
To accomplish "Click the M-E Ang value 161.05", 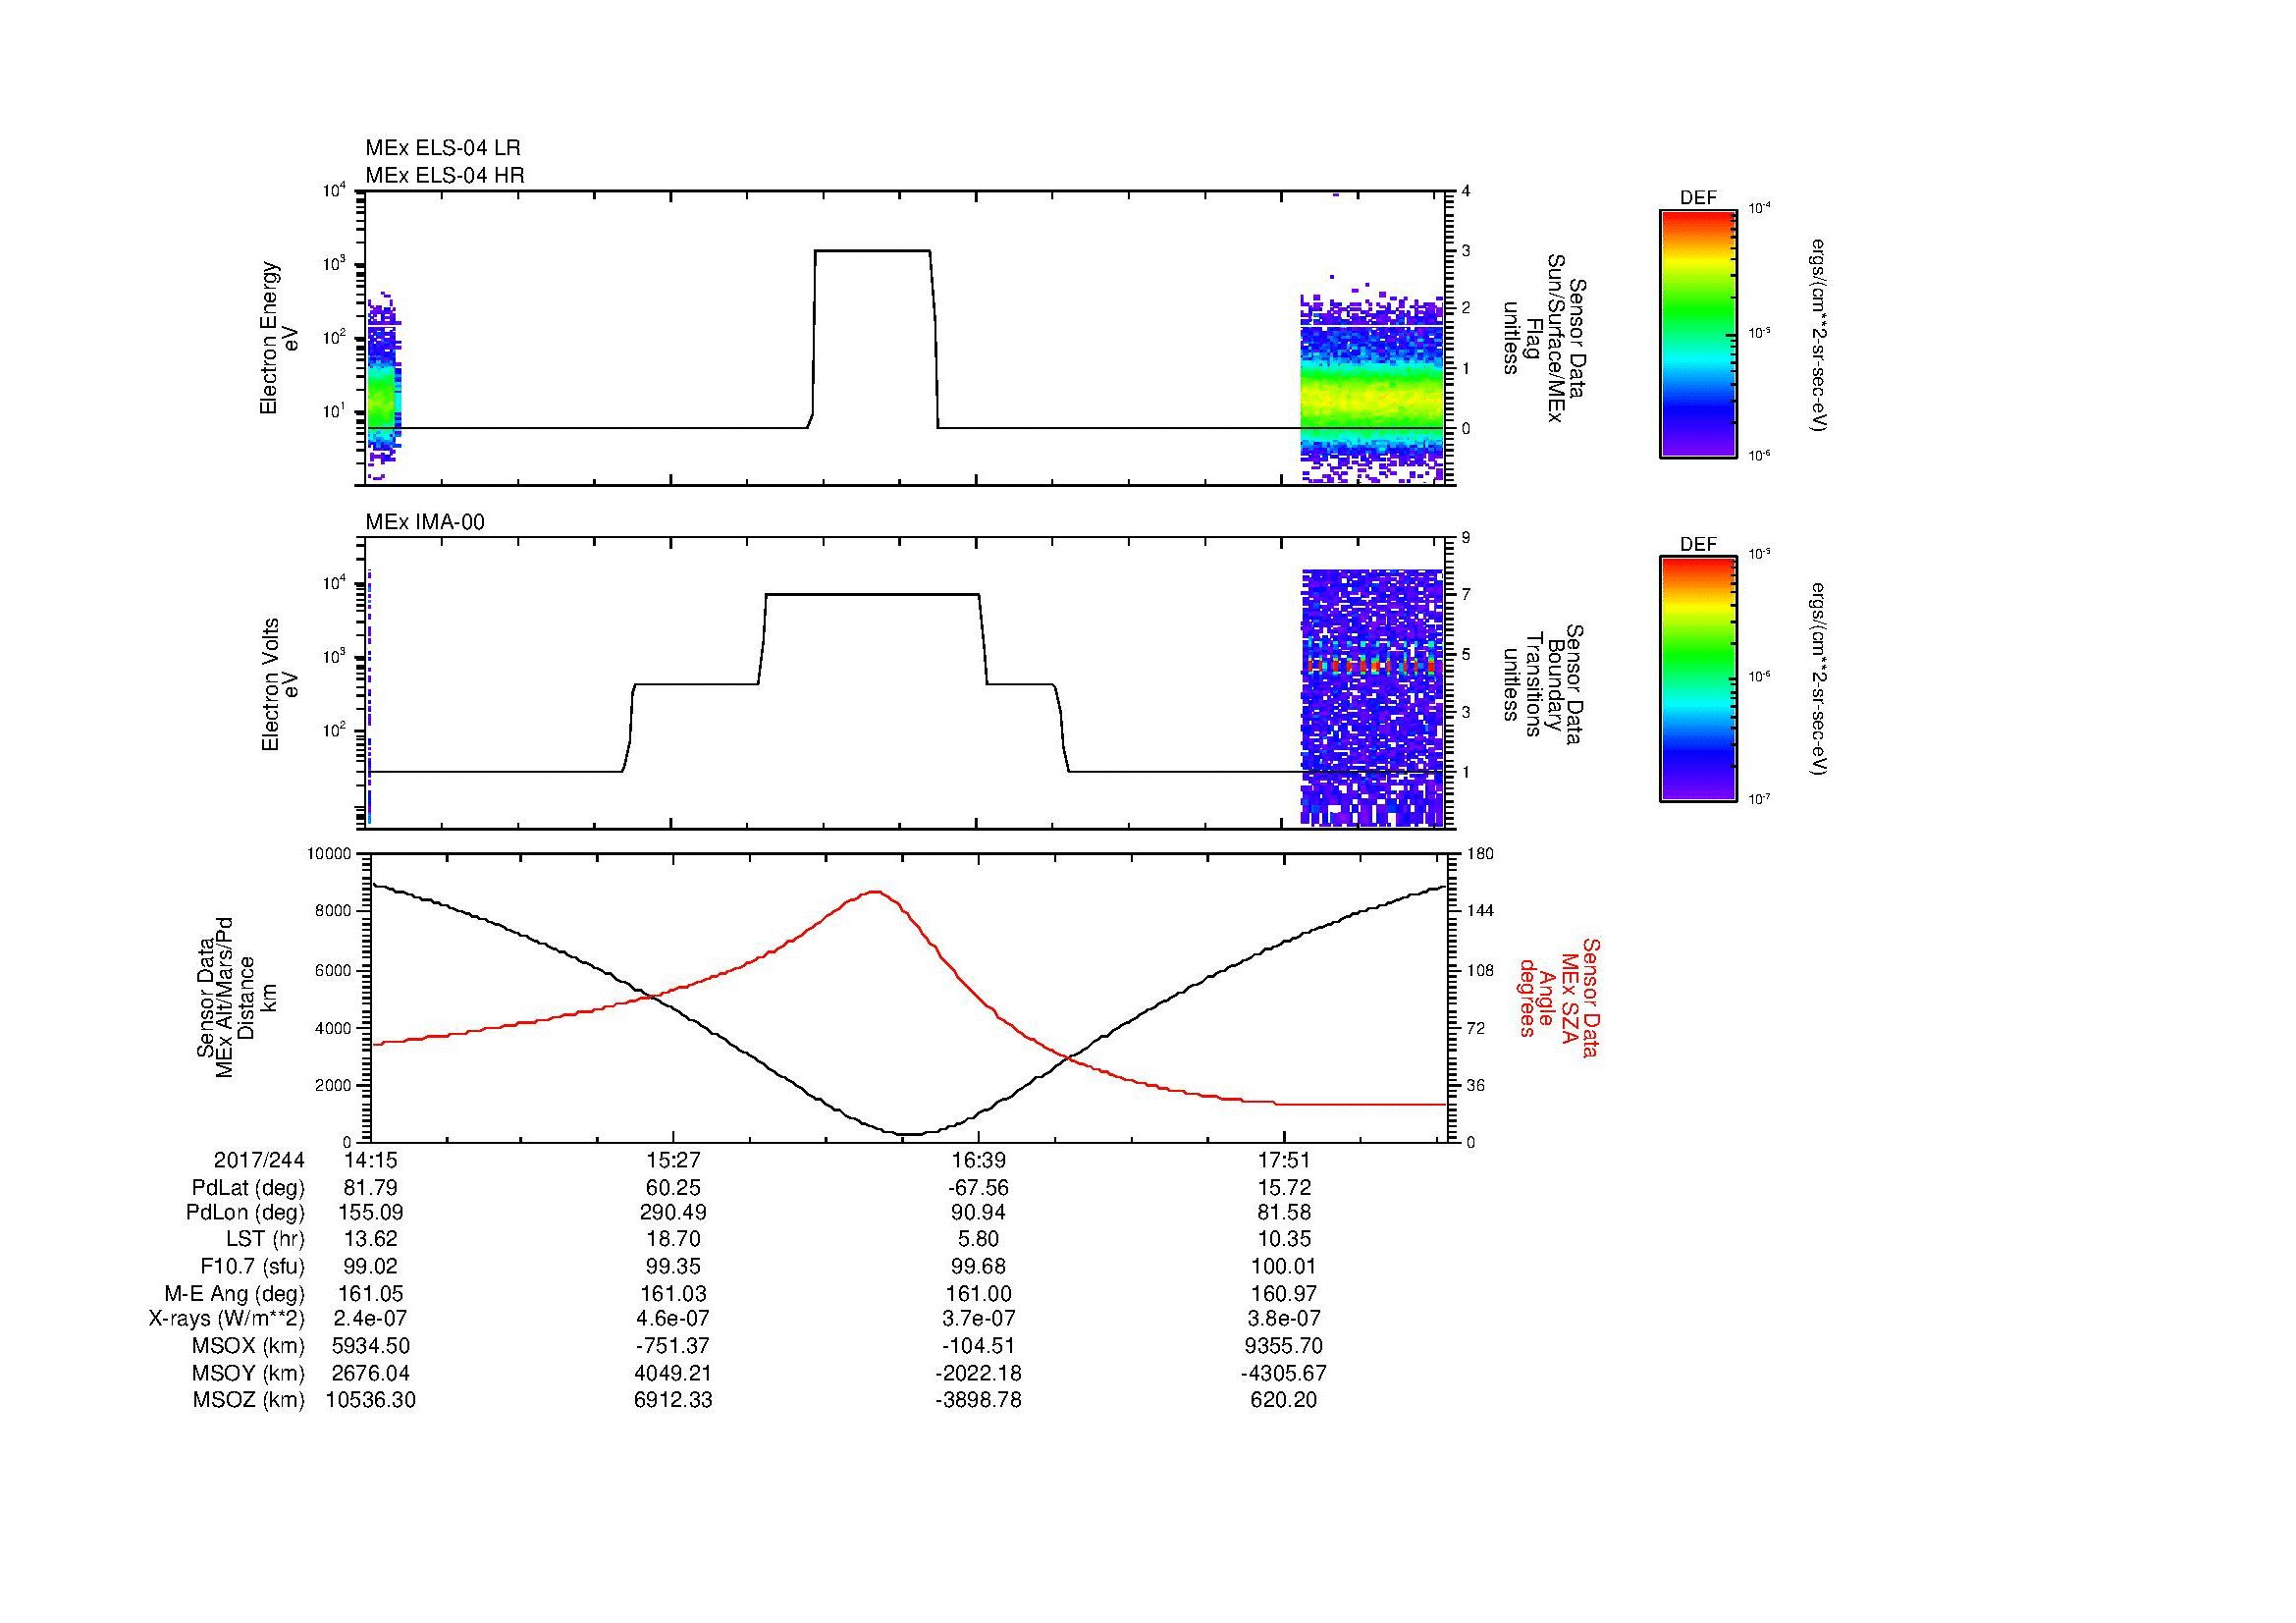I will (x=371, y=1293).
